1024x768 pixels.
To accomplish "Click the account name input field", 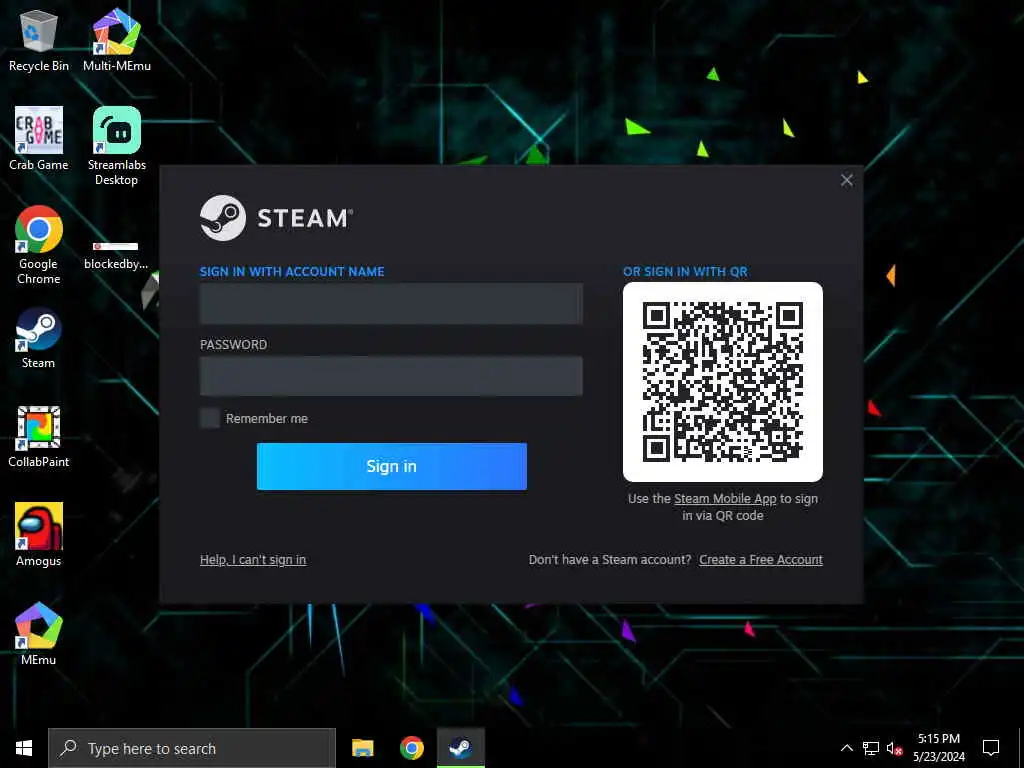I will 391,304.
